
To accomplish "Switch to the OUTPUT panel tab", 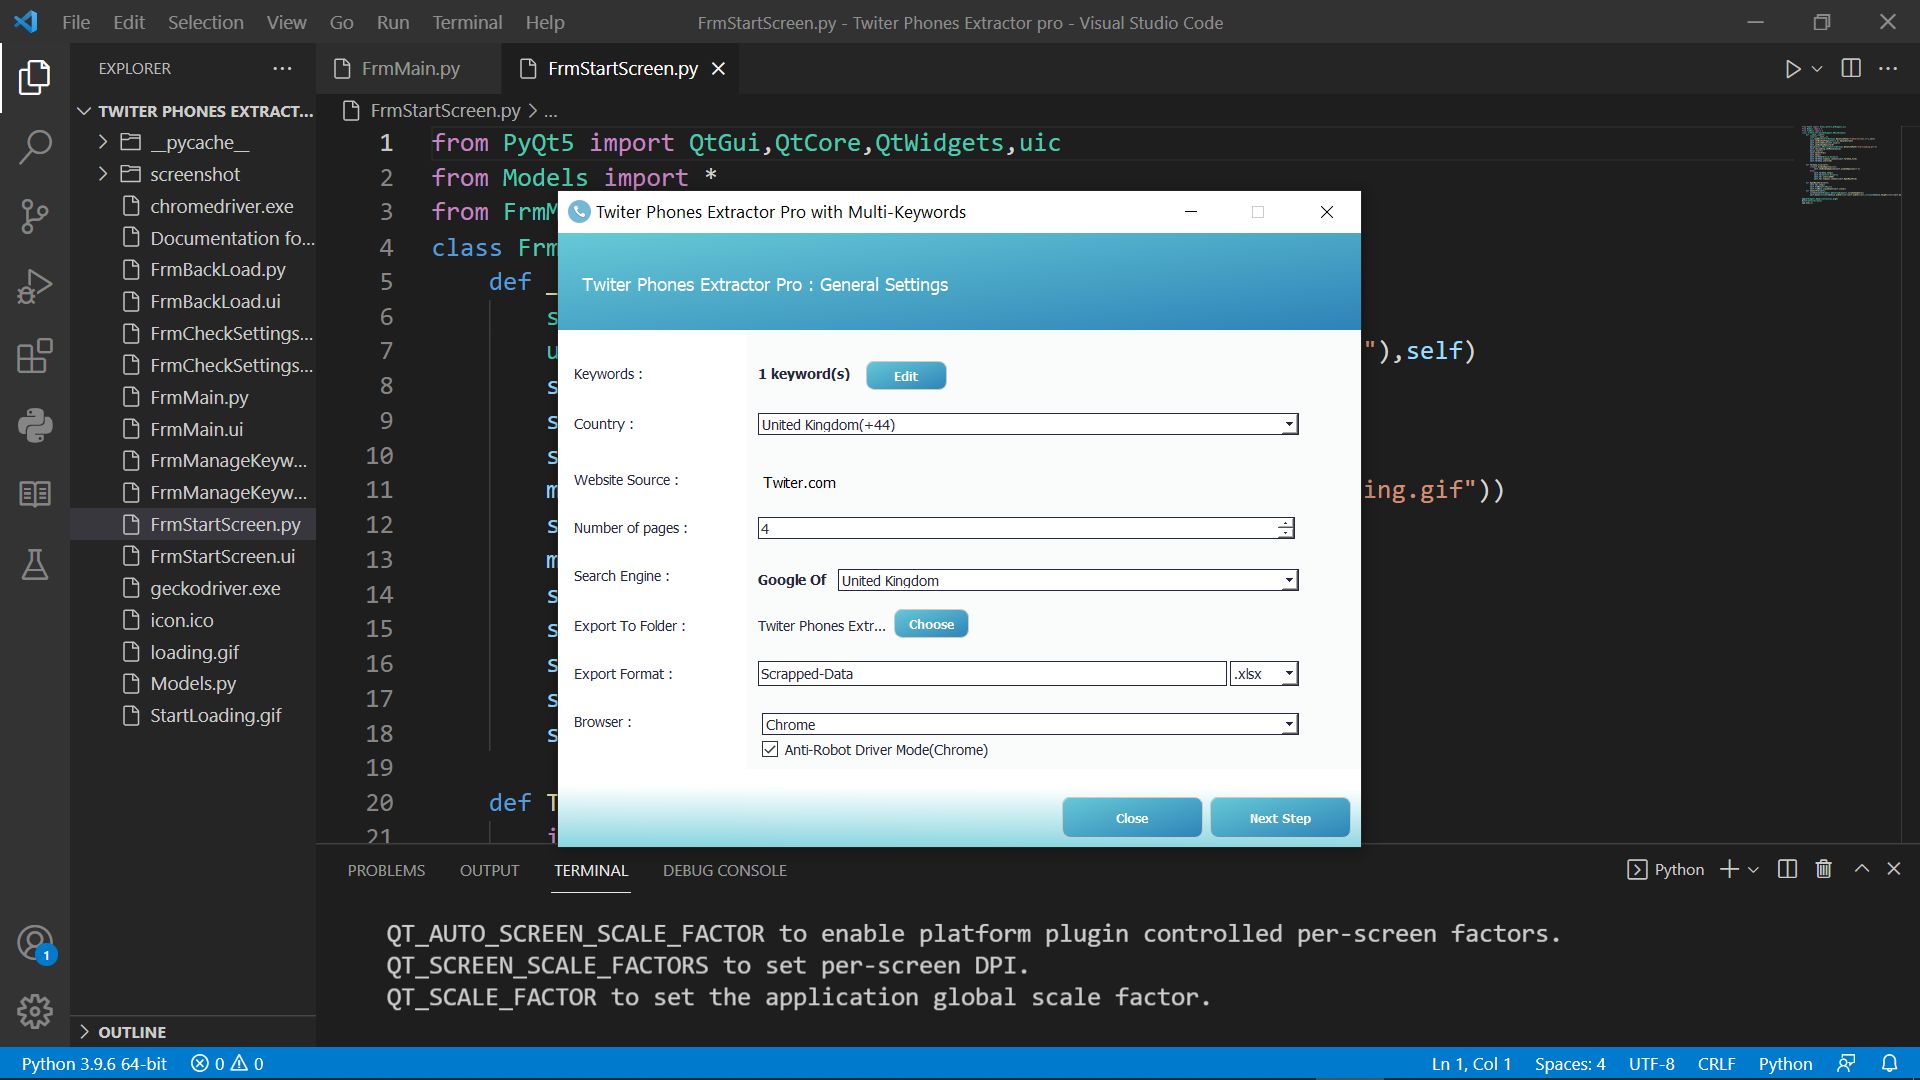I will tap(489, 870).
